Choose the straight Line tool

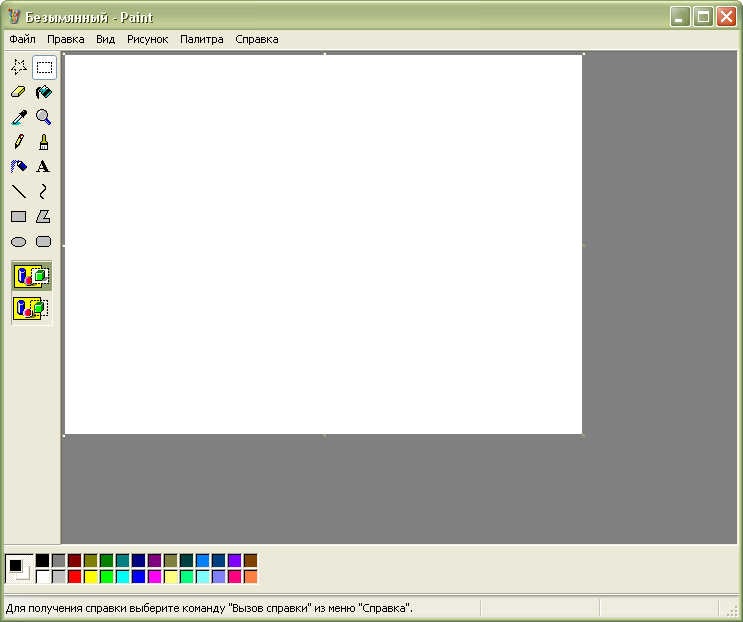(19, 191)
